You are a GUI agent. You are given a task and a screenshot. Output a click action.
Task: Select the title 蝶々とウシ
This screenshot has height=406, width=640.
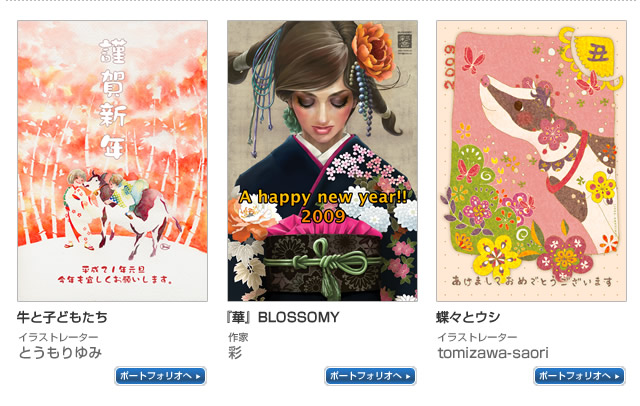pyautogui.click(x=468, y=317)
